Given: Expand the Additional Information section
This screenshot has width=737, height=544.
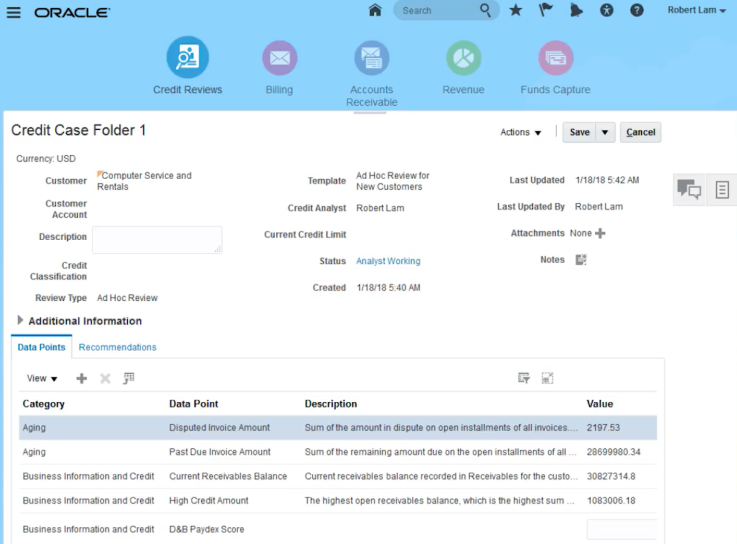Looking at the screenshot, I should [x=20, y=321].
